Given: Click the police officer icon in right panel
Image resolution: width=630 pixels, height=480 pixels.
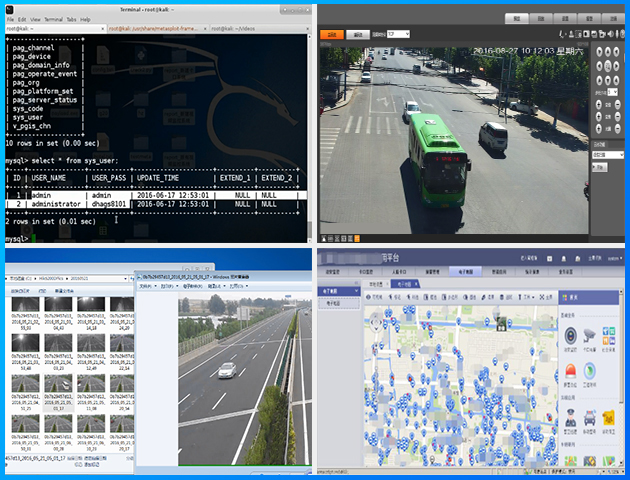Looking at the screenshot, I should coord(571,418).
